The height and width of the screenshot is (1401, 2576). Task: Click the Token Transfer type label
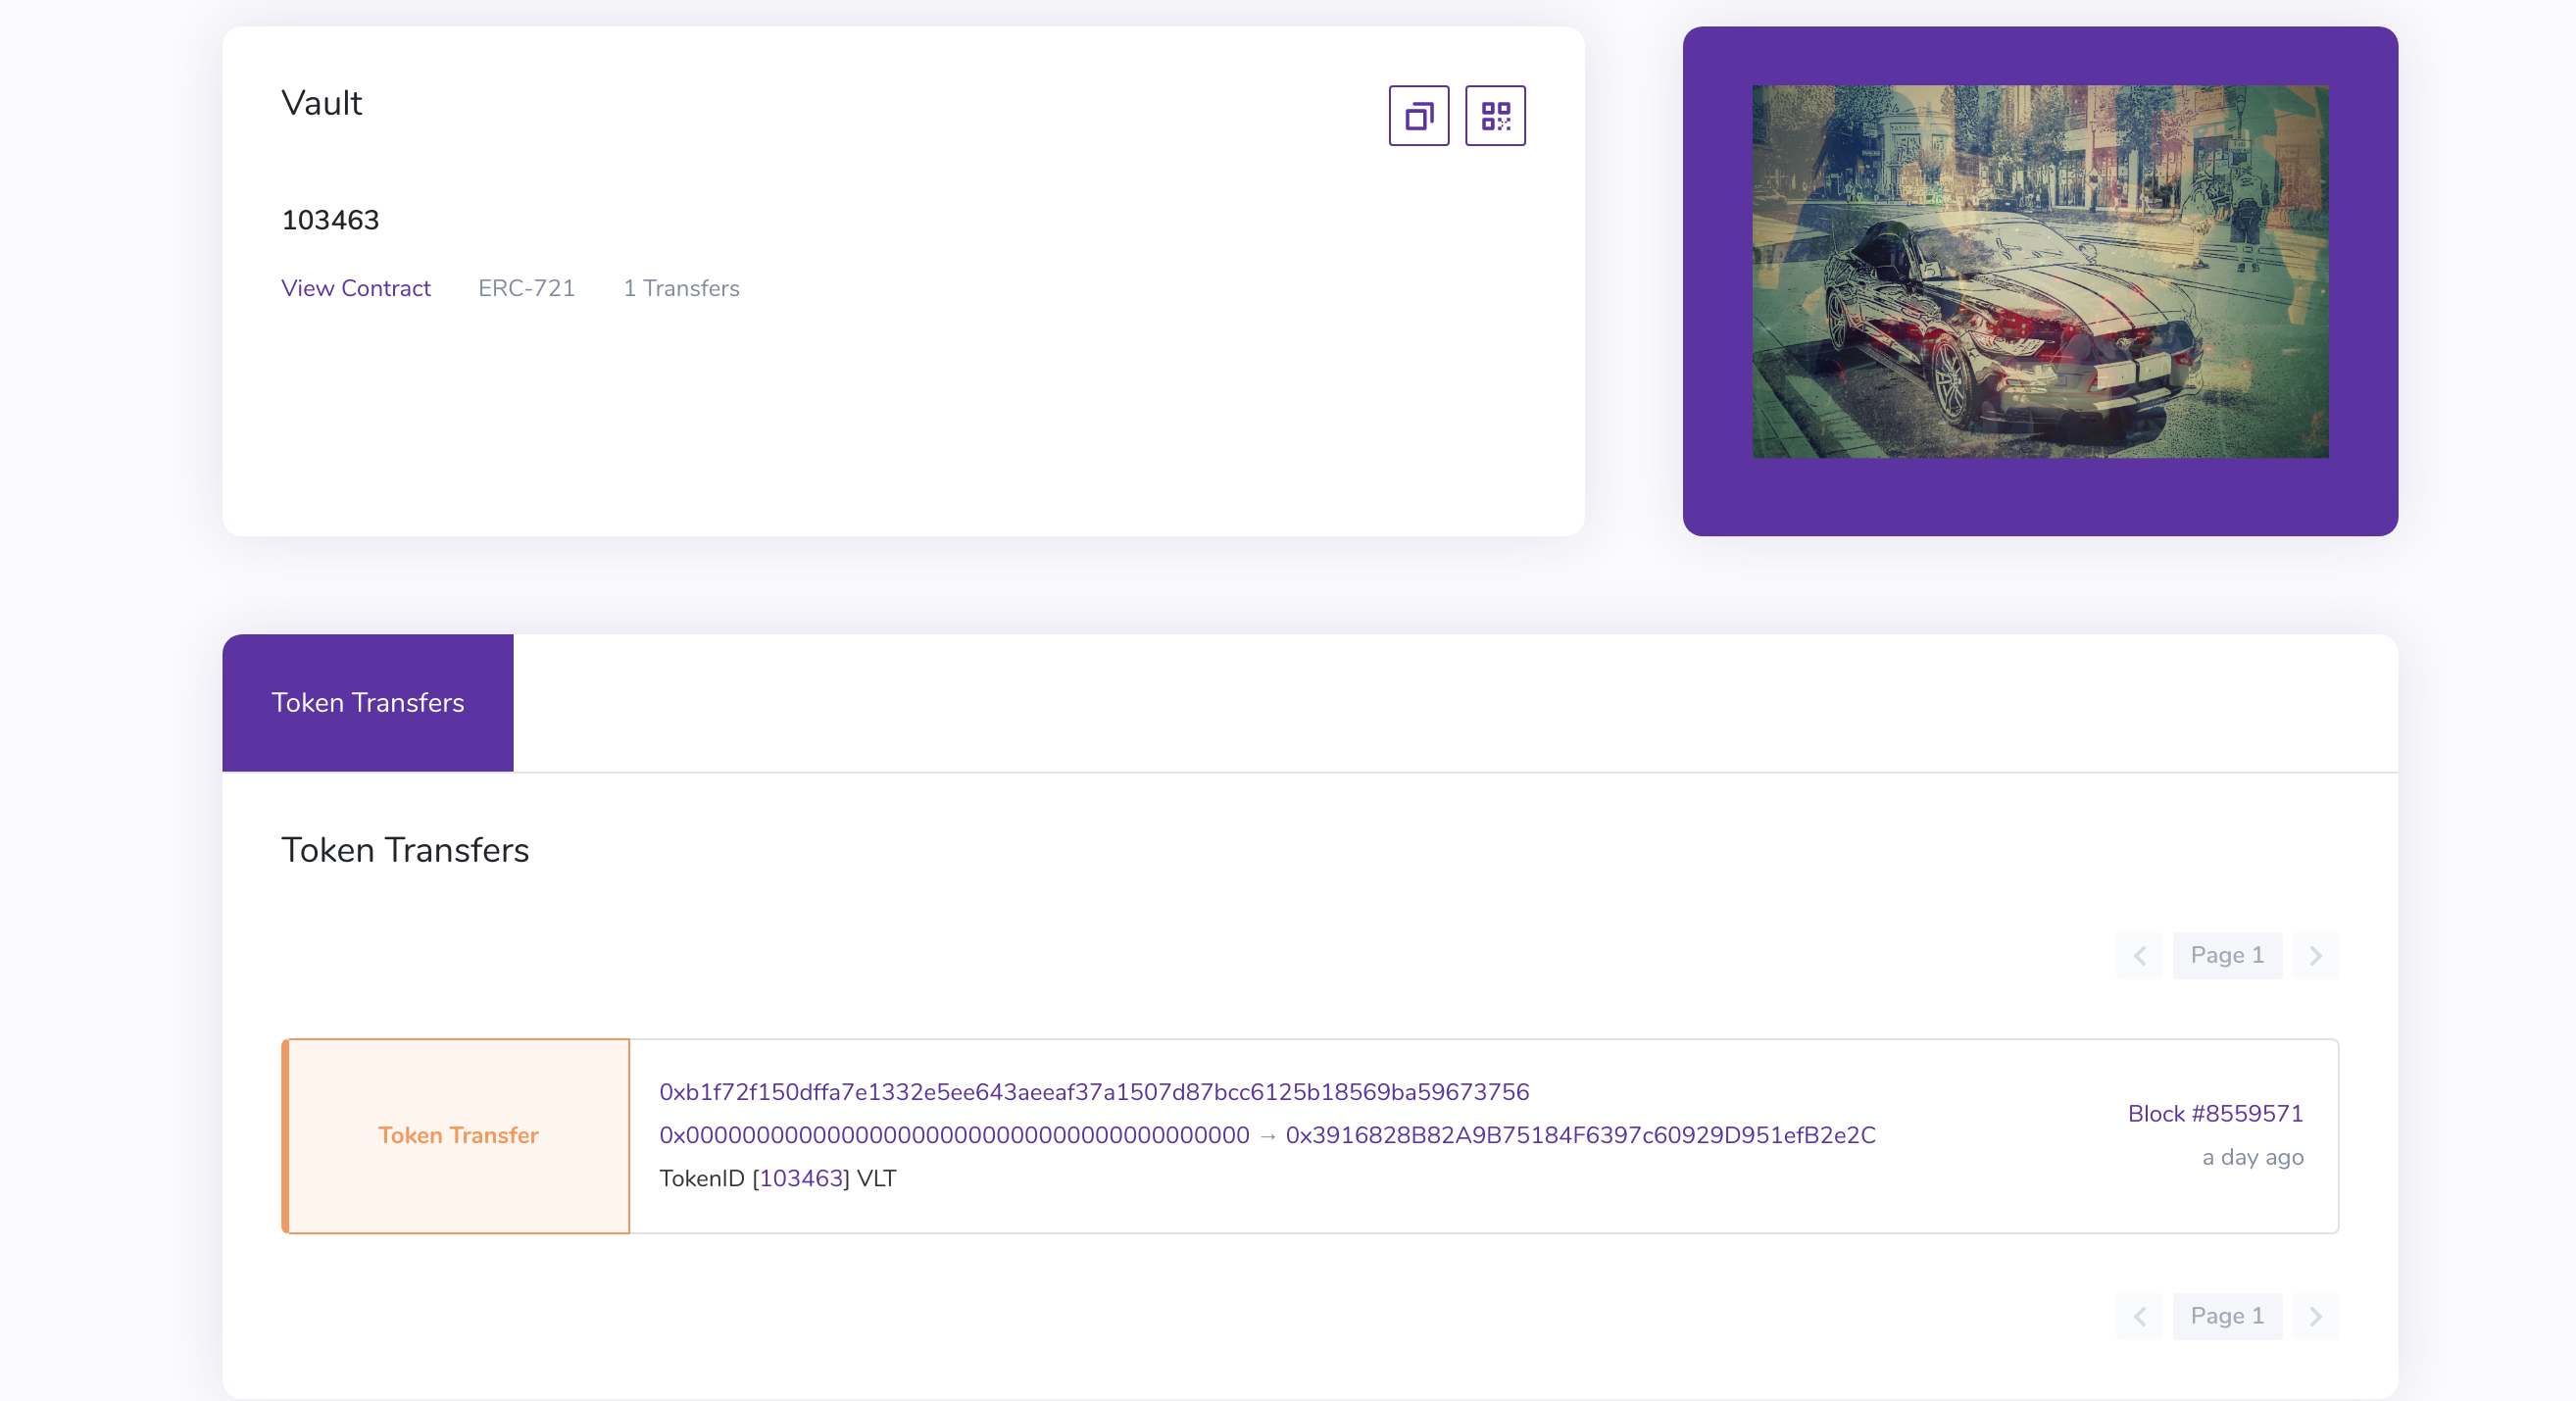coord(457,1136)
